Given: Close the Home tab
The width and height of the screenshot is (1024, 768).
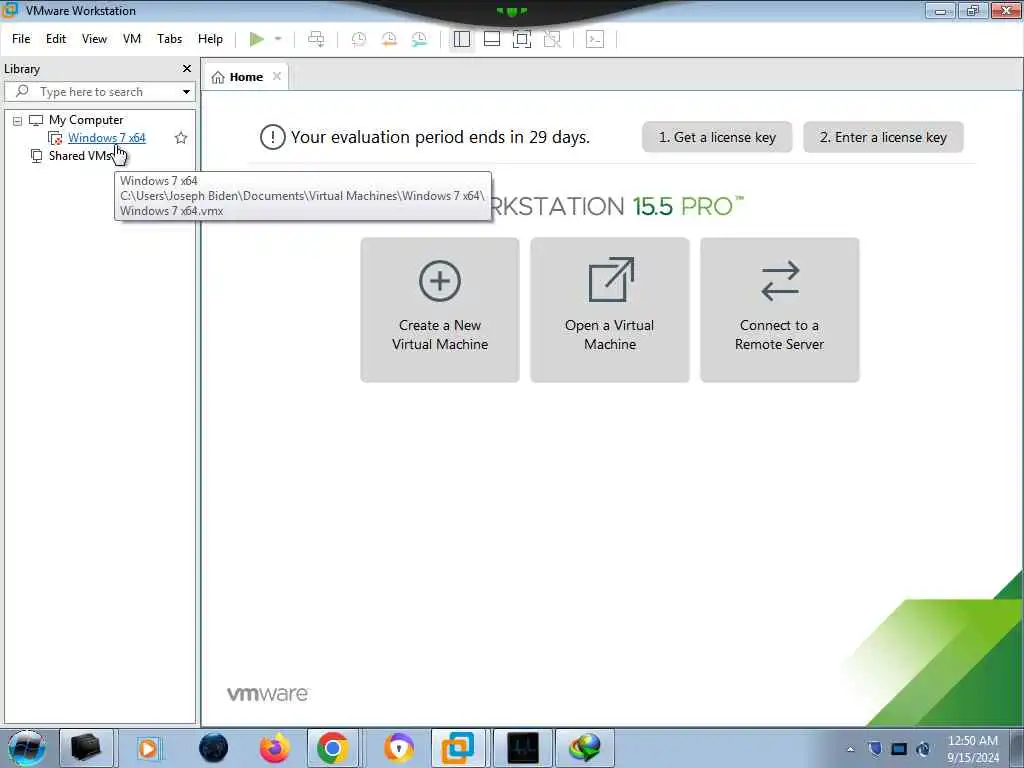Looking at the screenshot, I should (x=277, y=76).
